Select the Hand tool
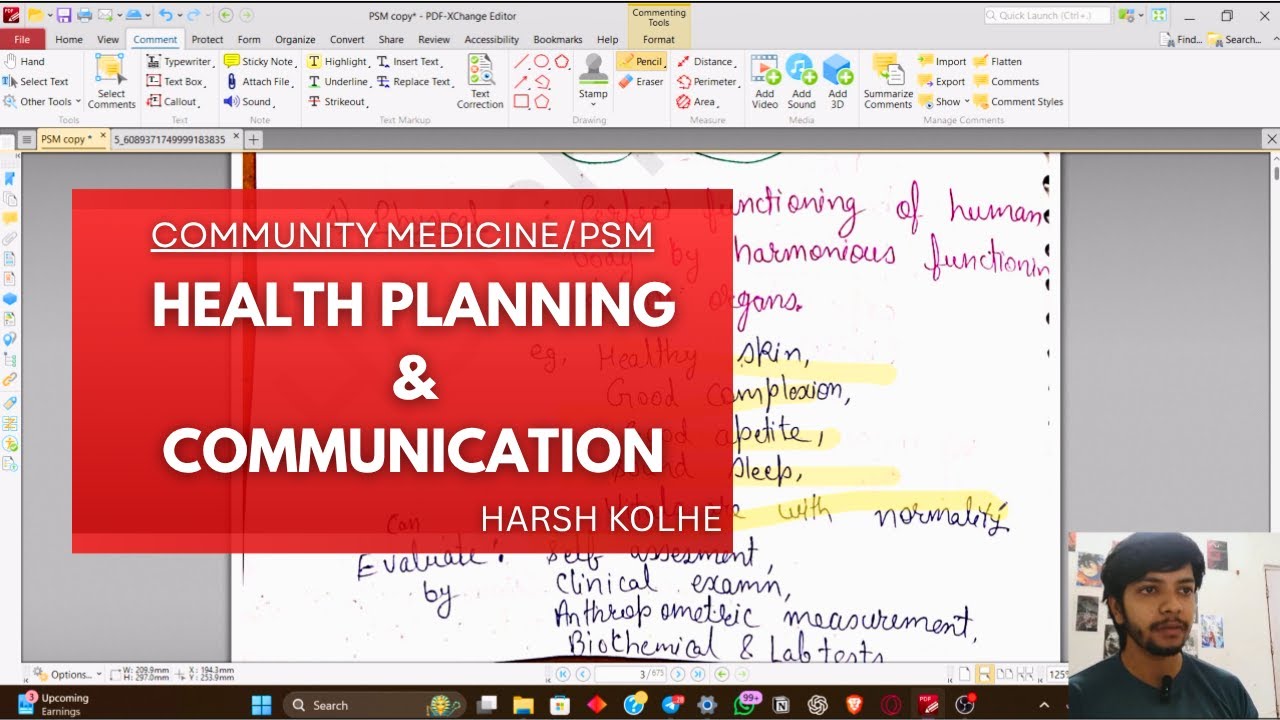The height and width of the screenshot is (720, 1280). [x=25, y=61]
